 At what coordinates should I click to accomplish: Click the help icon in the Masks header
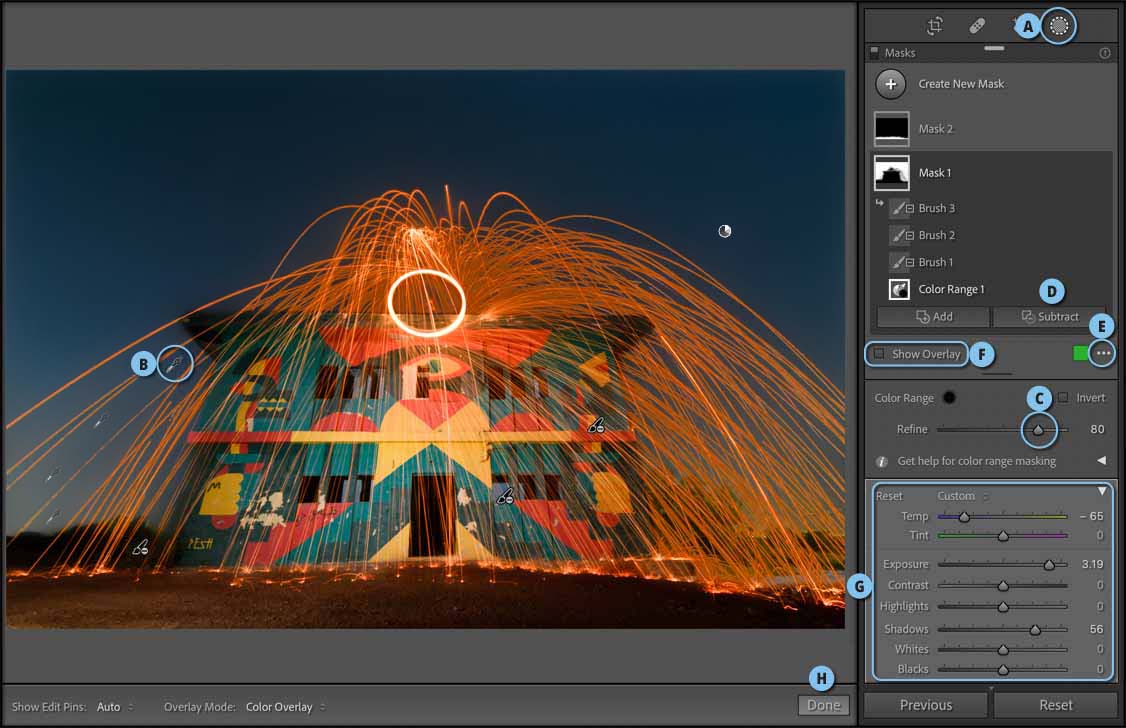pos(1104,53)
